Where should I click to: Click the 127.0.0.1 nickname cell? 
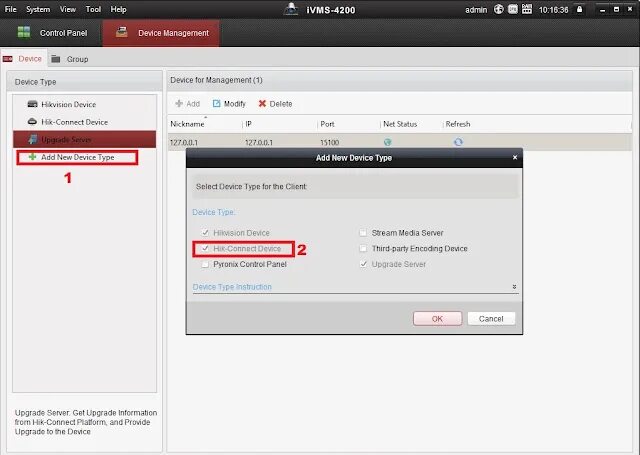coord(184,142)
